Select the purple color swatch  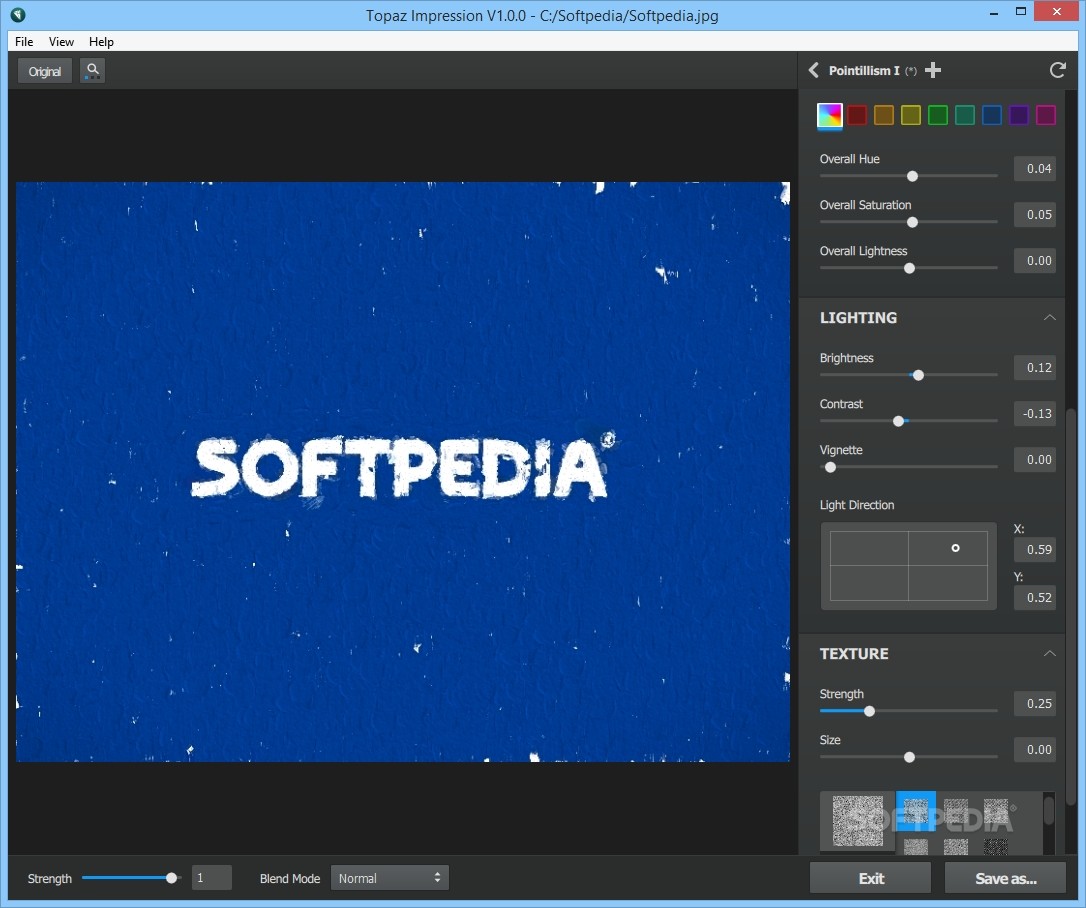1019,115
